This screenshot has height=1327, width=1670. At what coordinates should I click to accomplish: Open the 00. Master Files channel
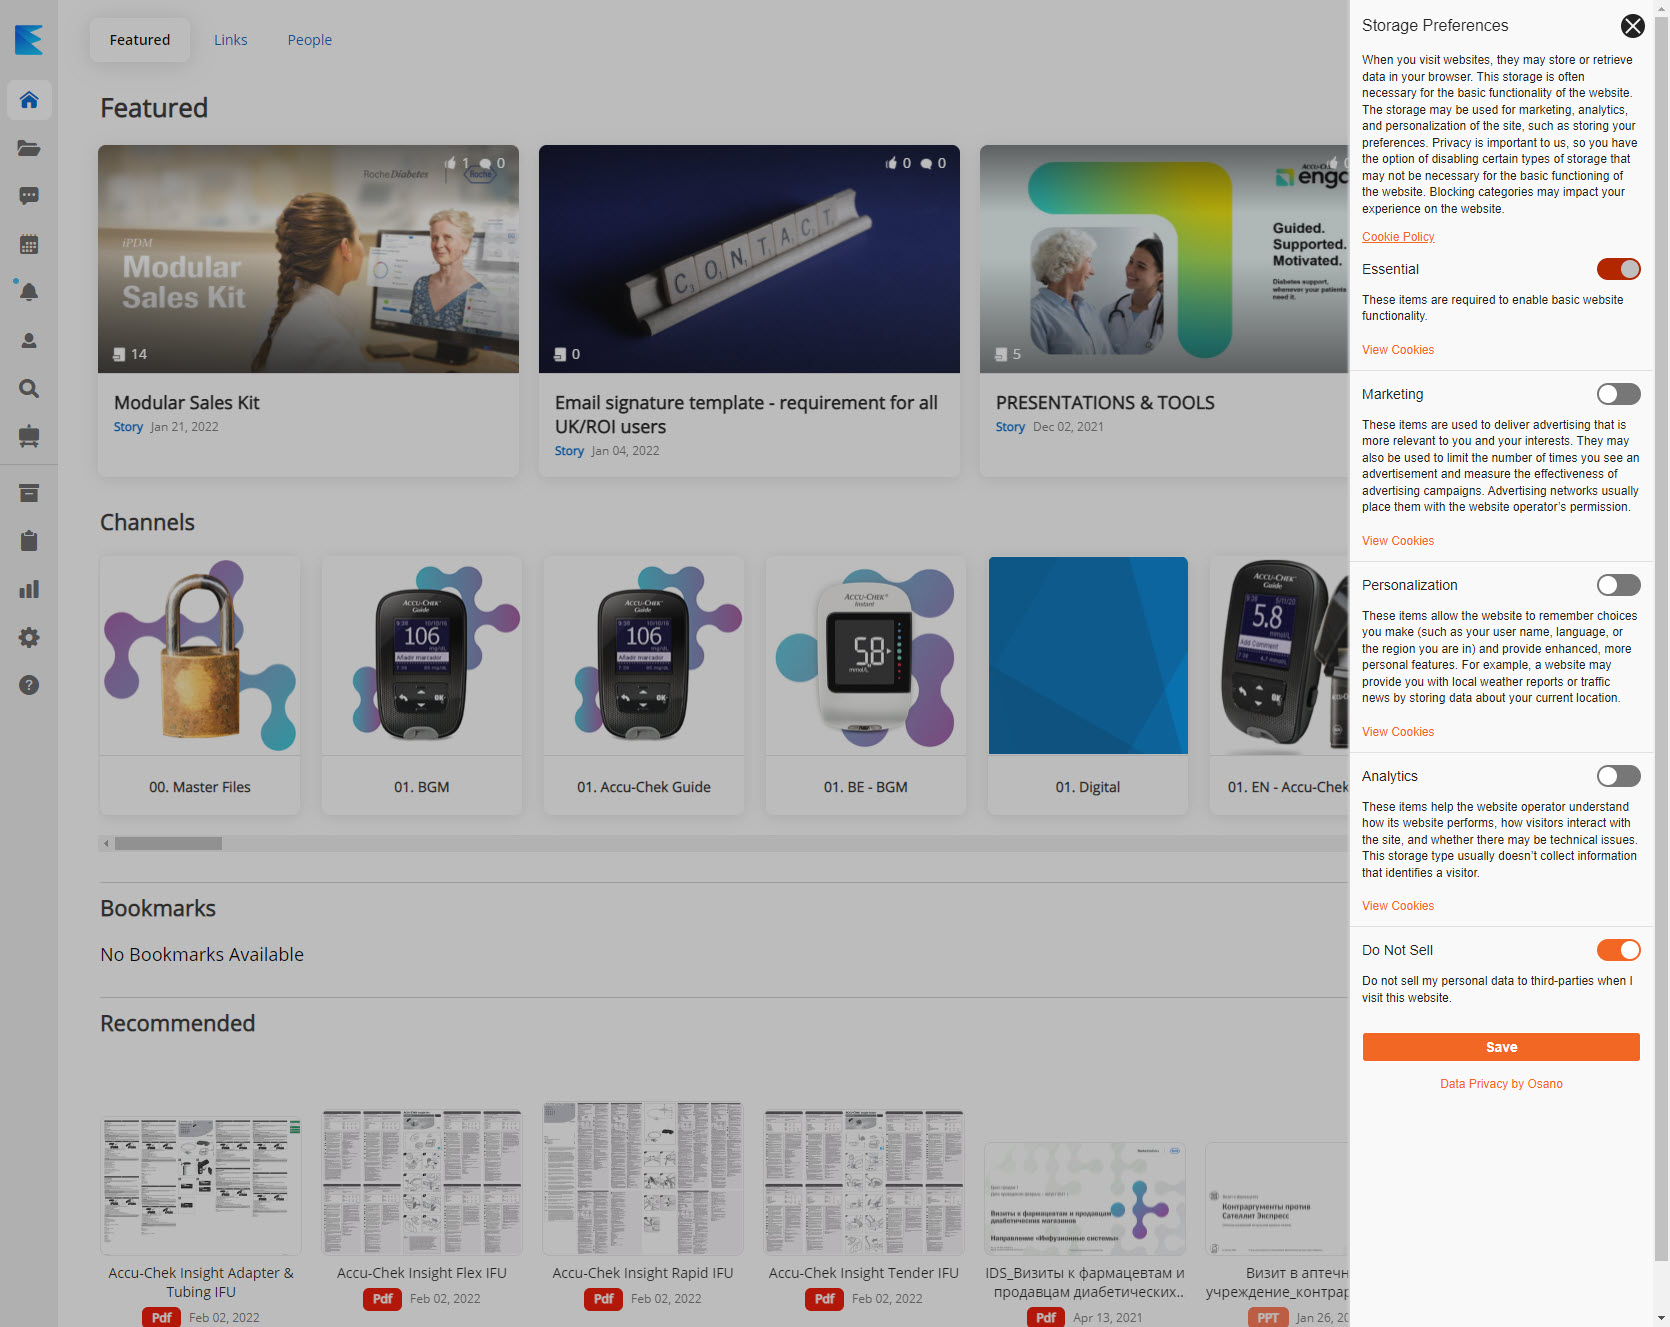point(200,685)
